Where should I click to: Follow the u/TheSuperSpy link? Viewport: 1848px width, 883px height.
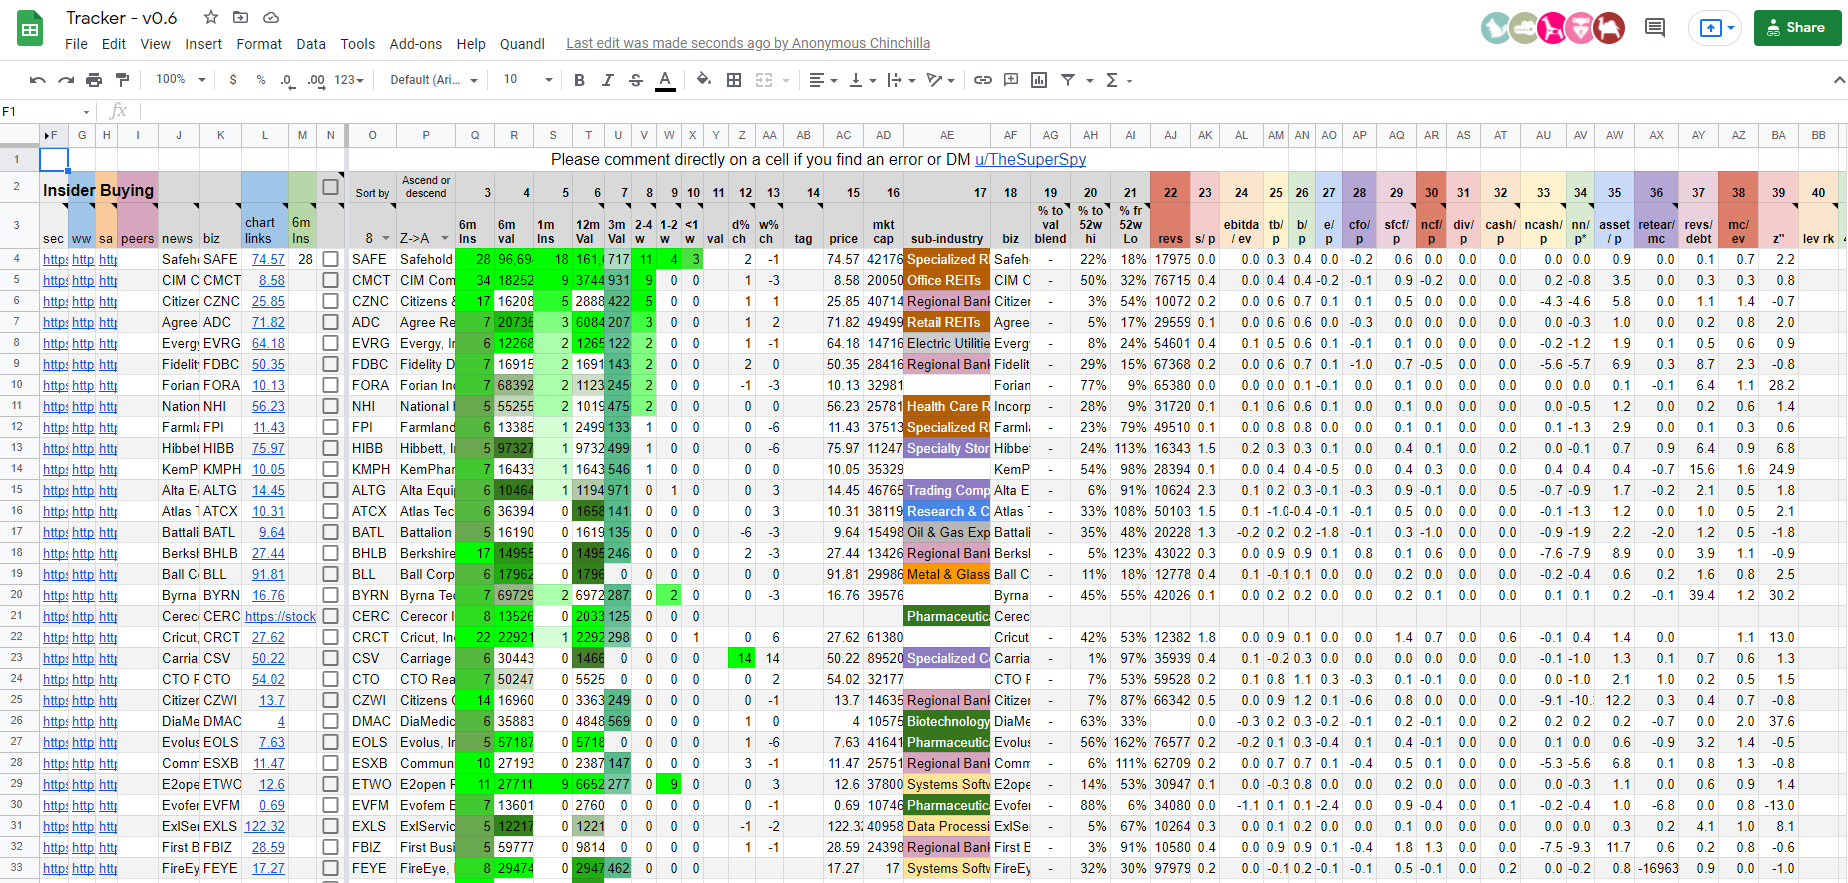pyautogui.click(x=1030, y=160)
